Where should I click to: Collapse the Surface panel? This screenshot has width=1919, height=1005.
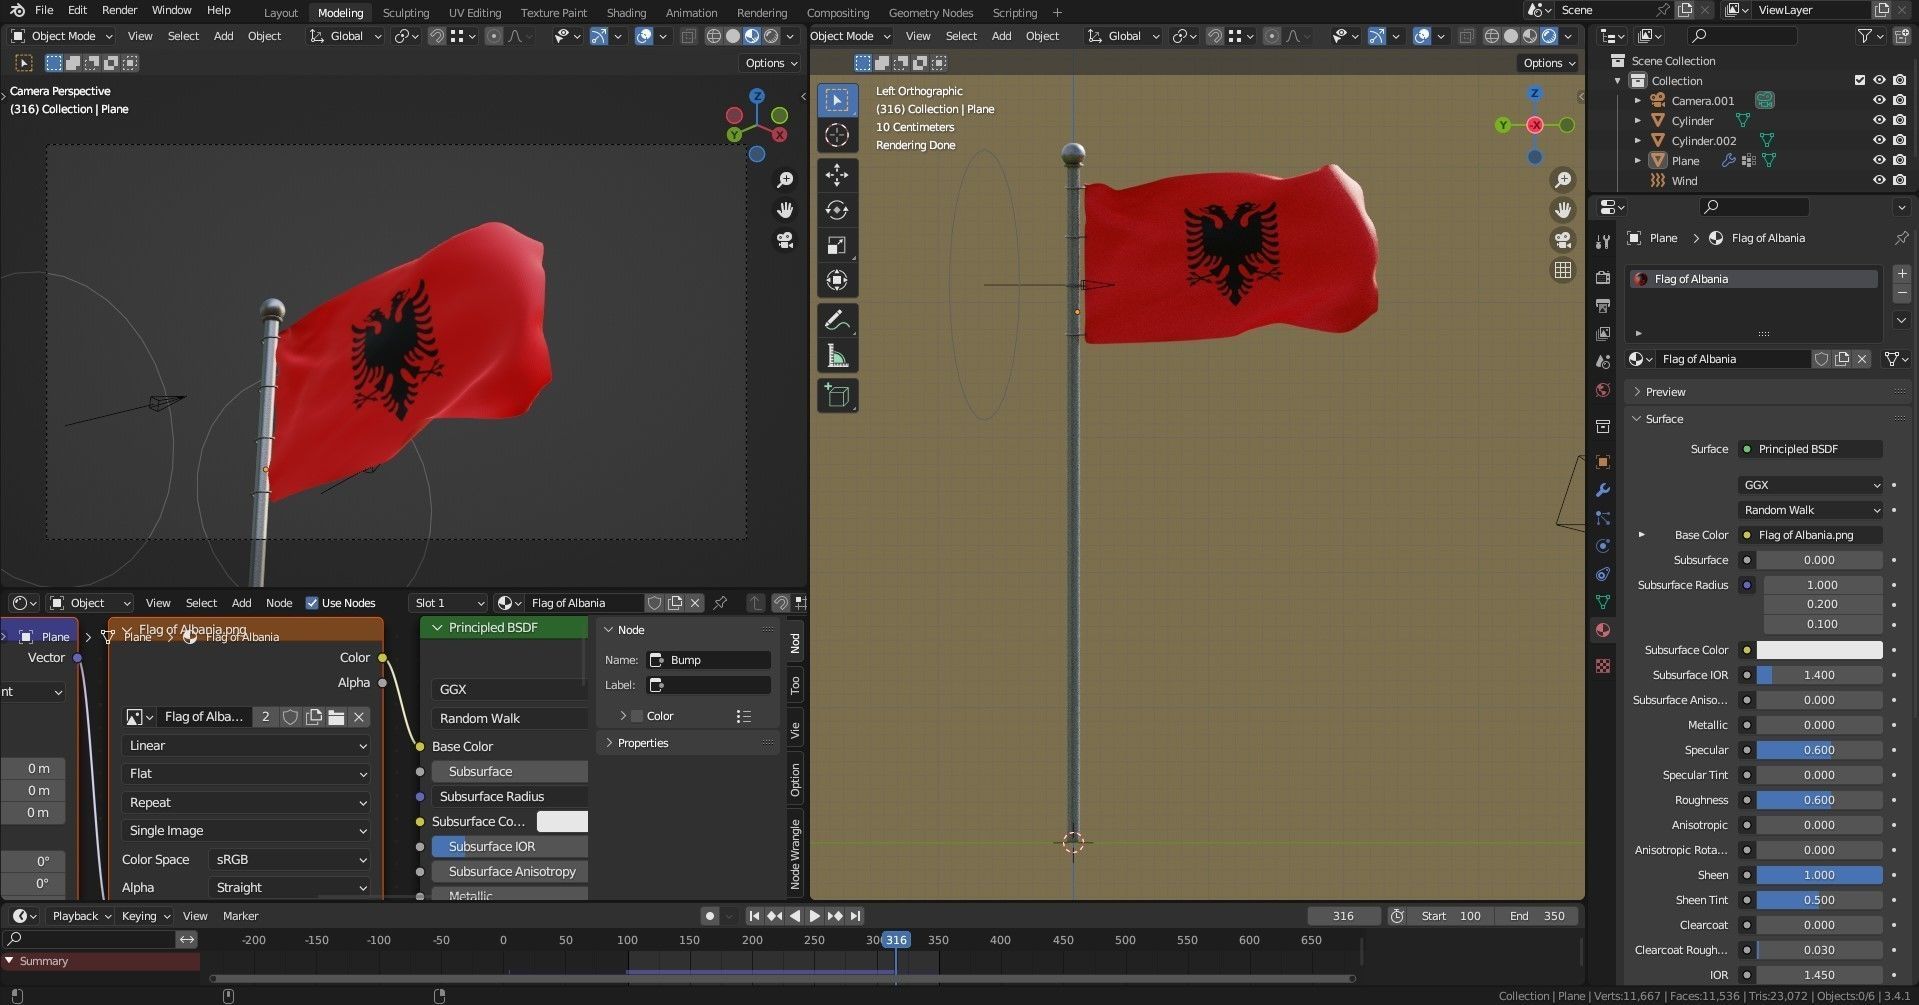click(1664, 419)
